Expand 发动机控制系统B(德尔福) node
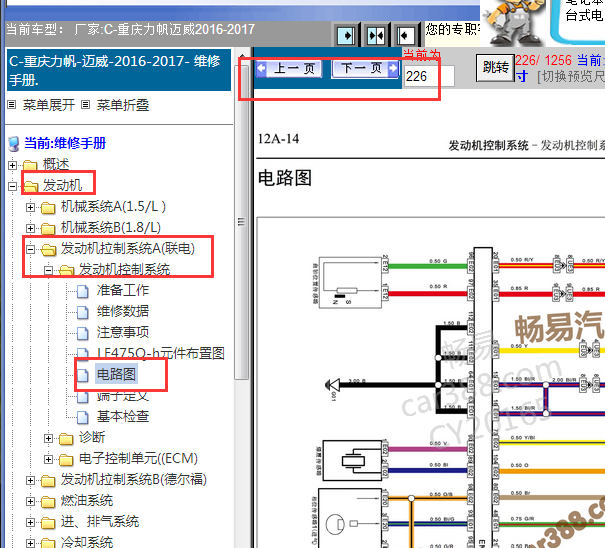This screenshot has width=605, height=548. (30, 480)
